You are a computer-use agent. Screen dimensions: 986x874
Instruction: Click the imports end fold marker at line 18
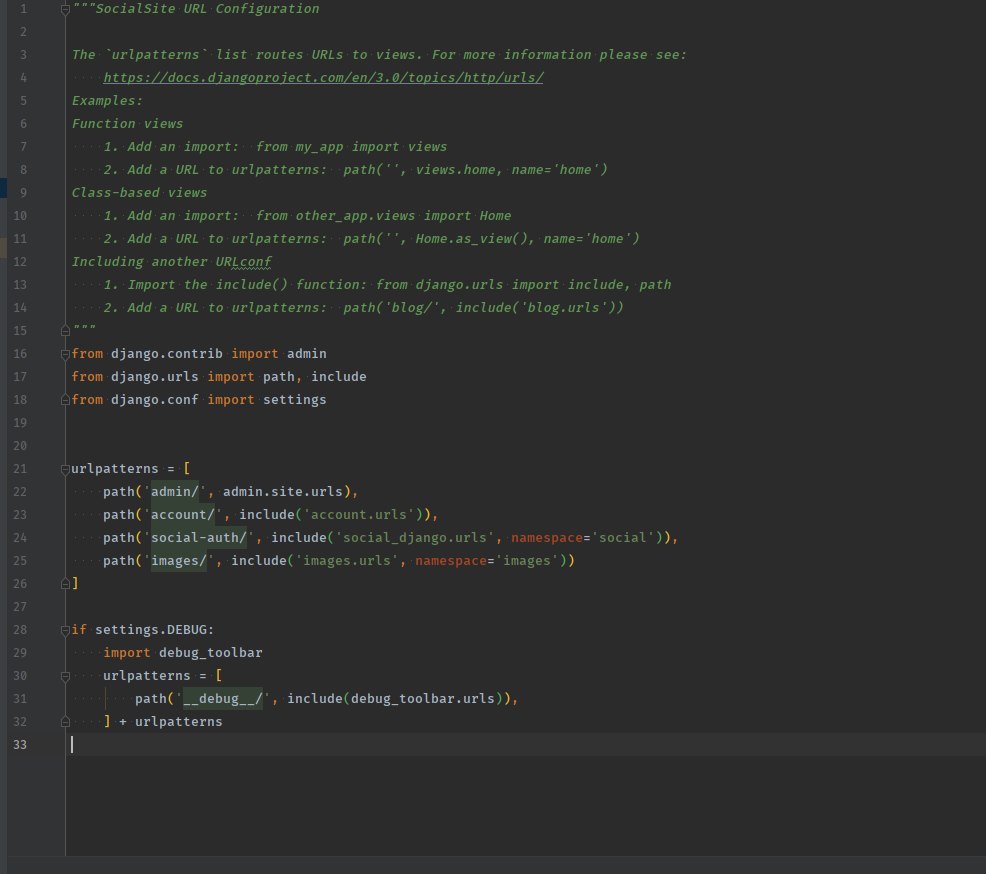point(65,400)
